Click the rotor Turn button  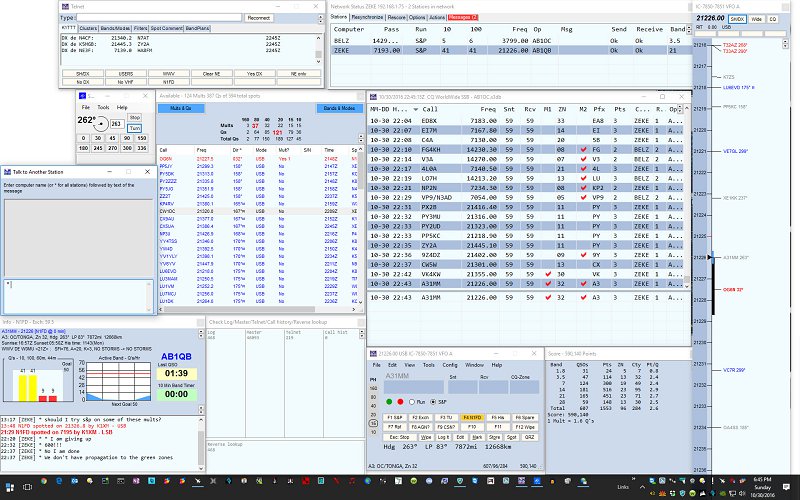coord(135,128)
